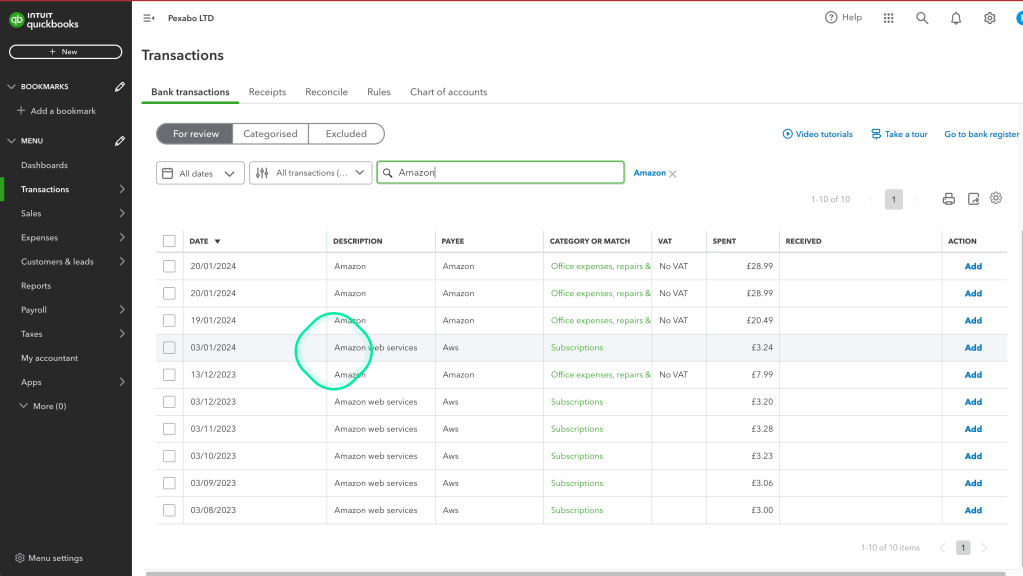Click the Amazon search input field
The height and width of the screenshot is (576, 1023).
pos(500,173)
